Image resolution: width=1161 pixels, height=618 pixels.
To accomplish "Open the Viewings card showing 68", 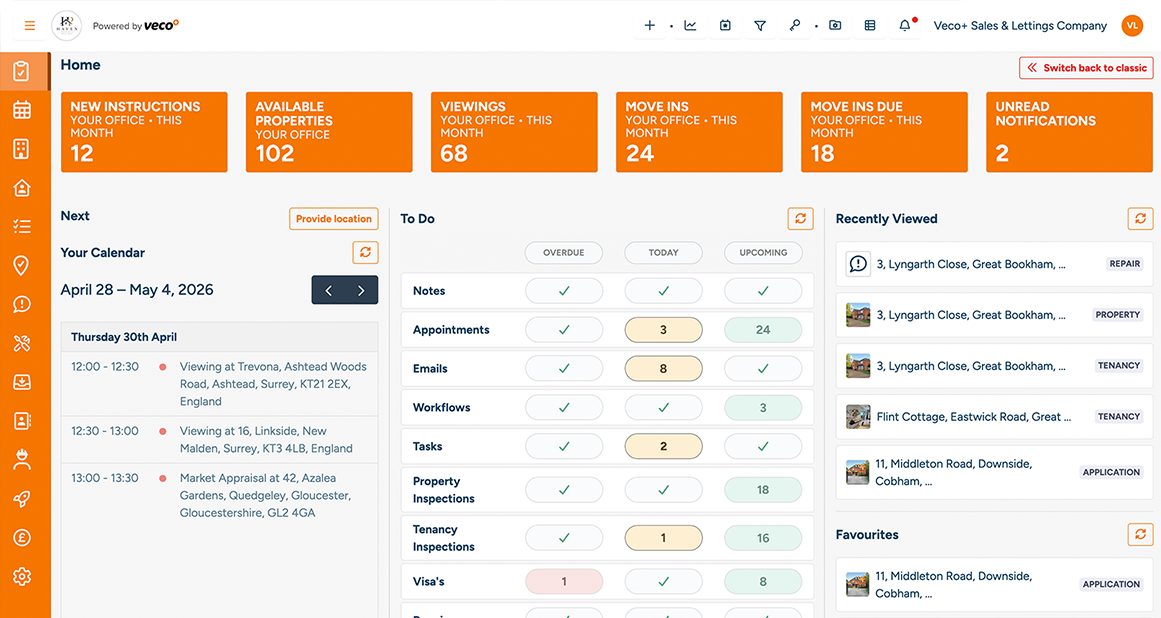I will pyautogui.click(x=515, y=132).
